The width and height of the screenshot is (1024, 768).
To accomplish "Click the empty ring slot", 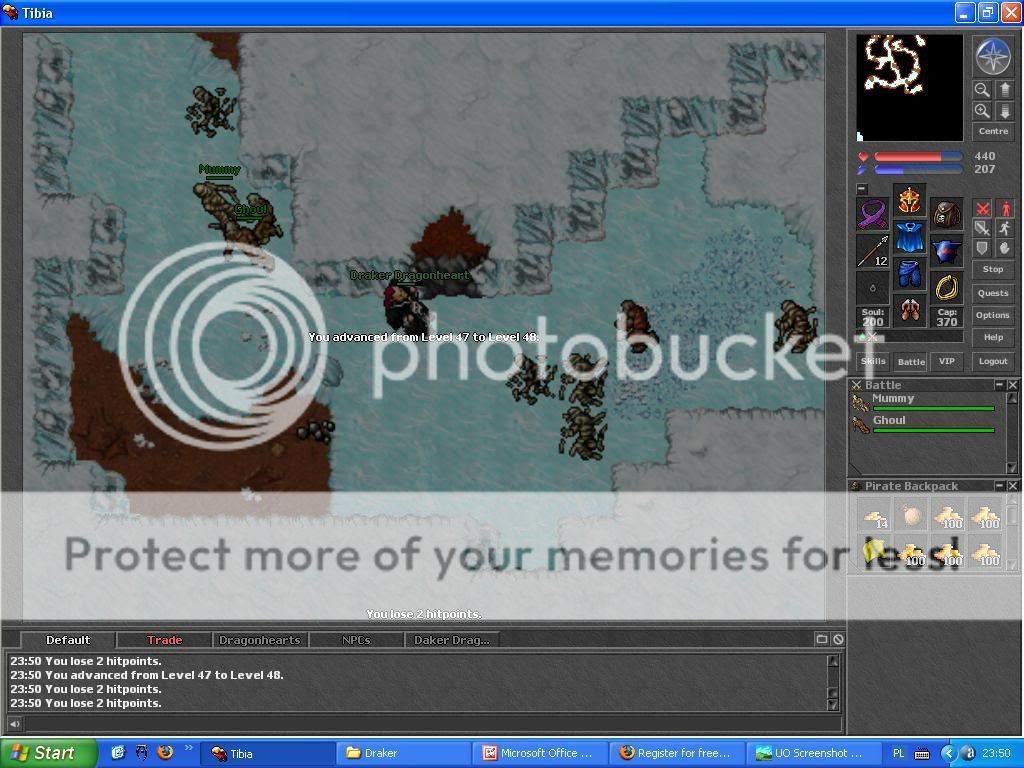I will tap(872, 288).
